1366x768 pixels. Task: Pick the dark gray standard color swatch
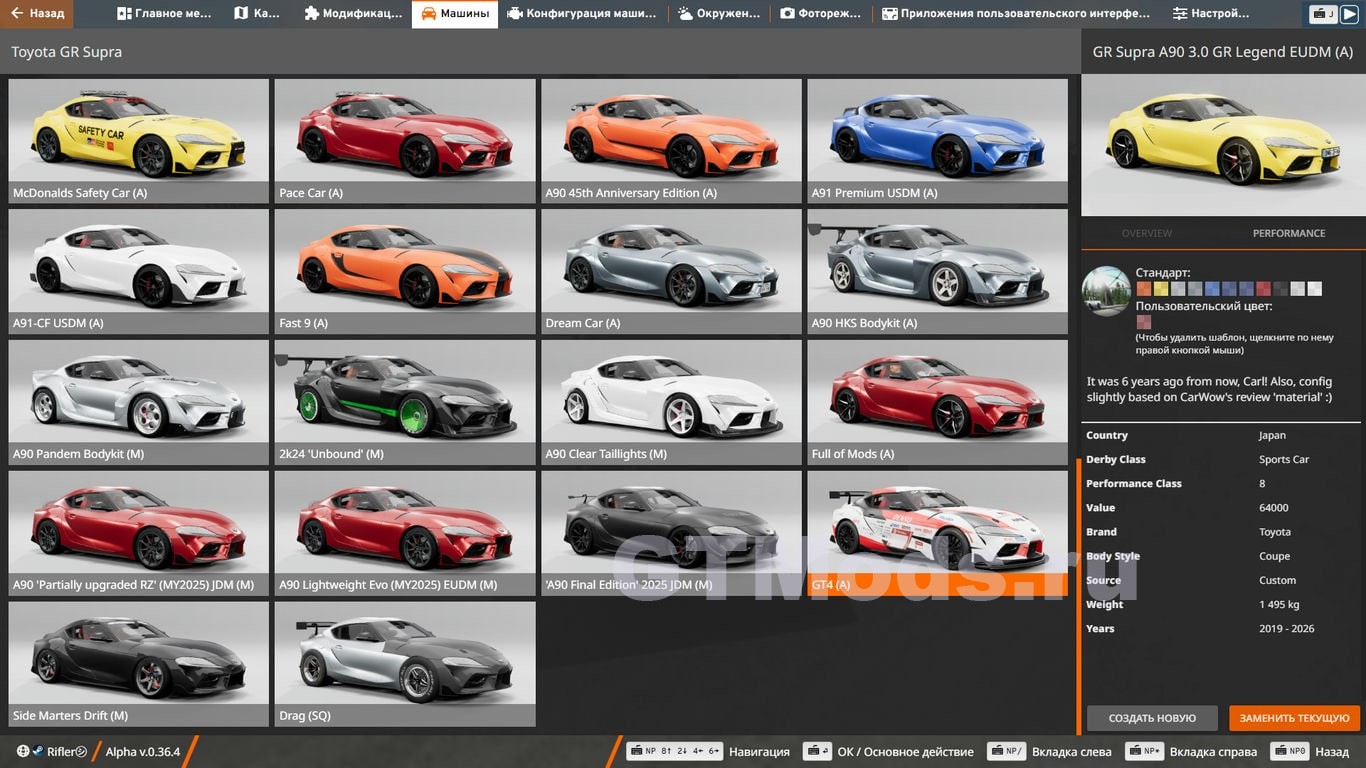tap(1281, 289)
